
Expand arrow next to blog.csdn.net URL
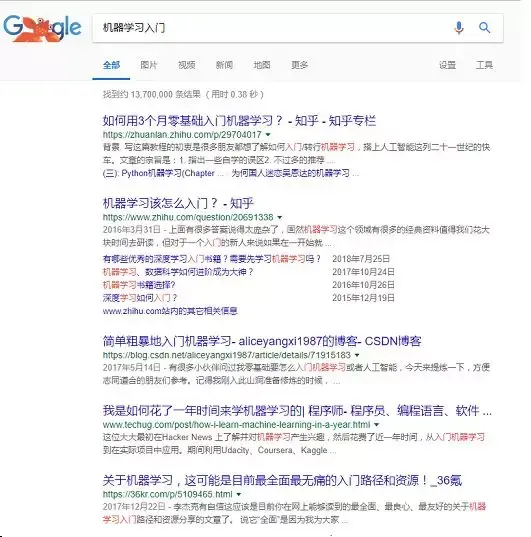[x=357, y=355]
